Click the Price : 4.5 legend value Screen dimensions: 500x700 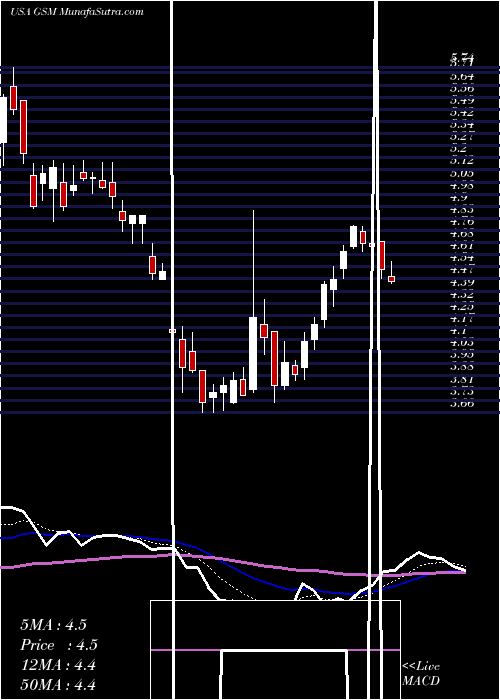coord(59,645)
